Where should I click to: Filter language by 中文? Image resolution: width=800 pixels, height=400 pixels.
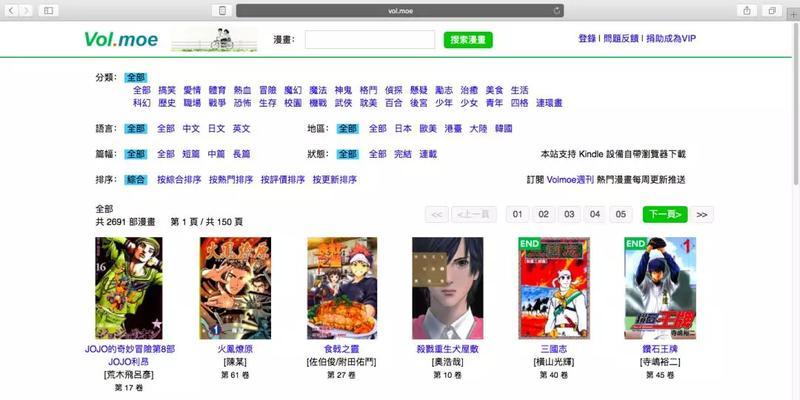(x=191, y=129)
